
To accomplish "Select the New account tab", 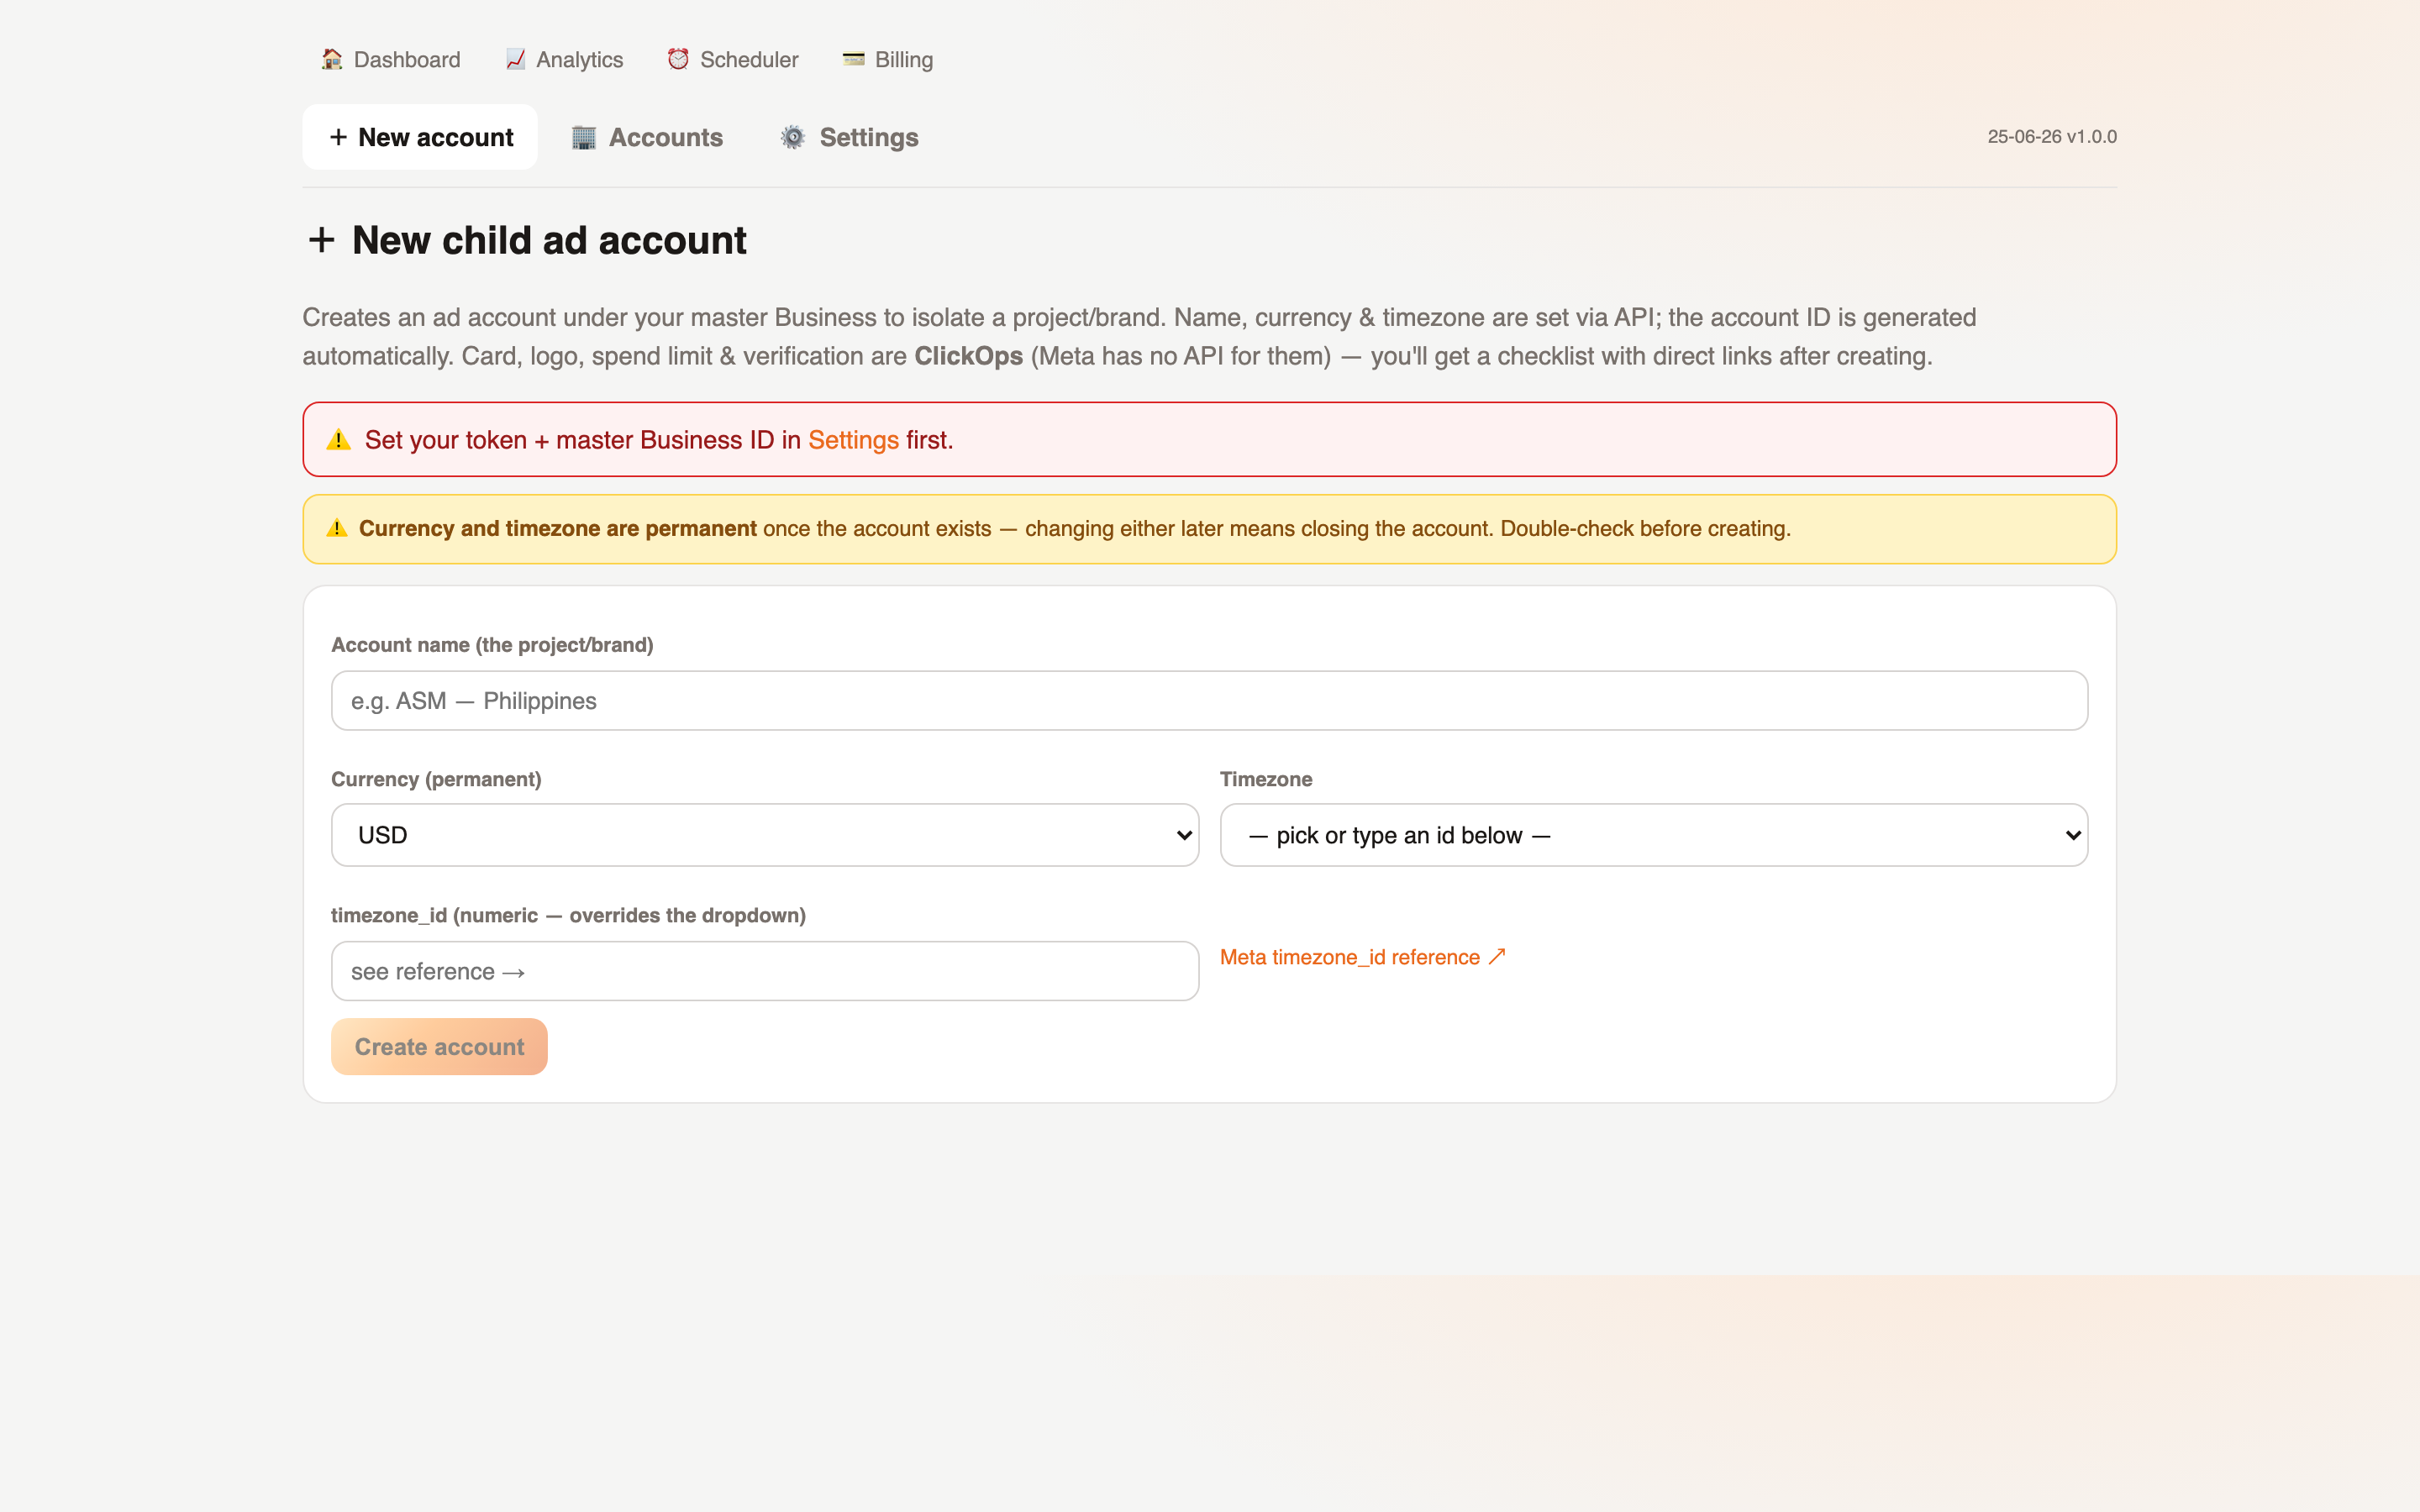I will 420,137.
